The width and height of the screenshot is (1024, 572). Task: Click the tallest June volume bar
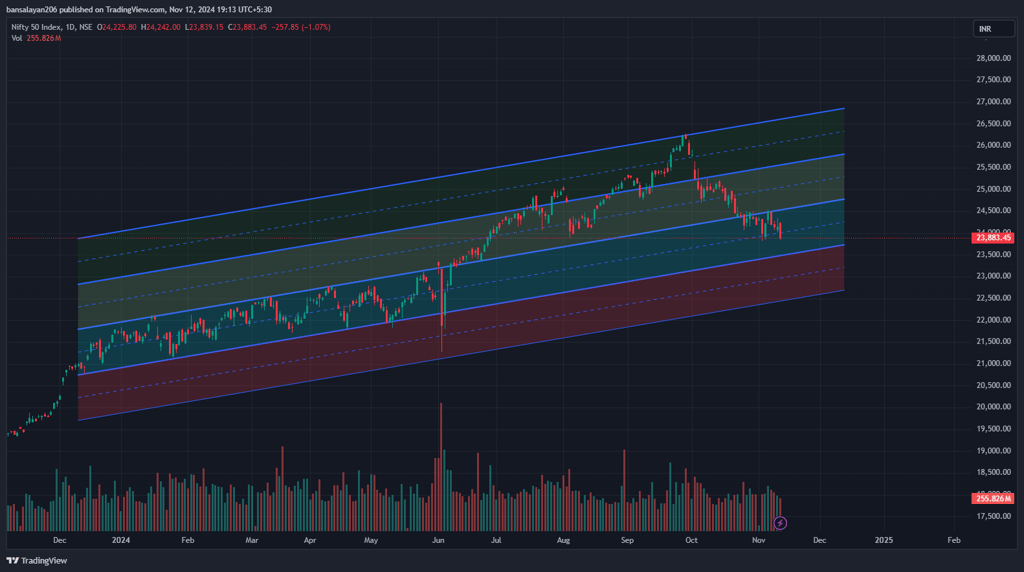(441, 467)
